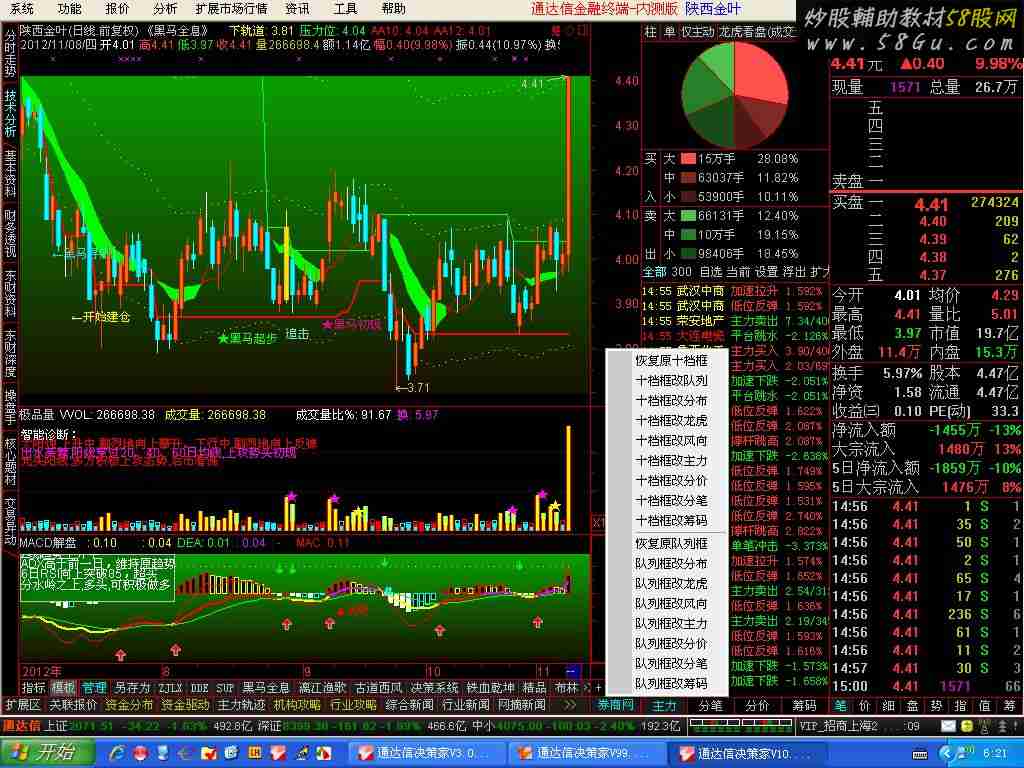Click the 荣安地产 主力卖出 alert row
1024x768 pixels.
735,321
